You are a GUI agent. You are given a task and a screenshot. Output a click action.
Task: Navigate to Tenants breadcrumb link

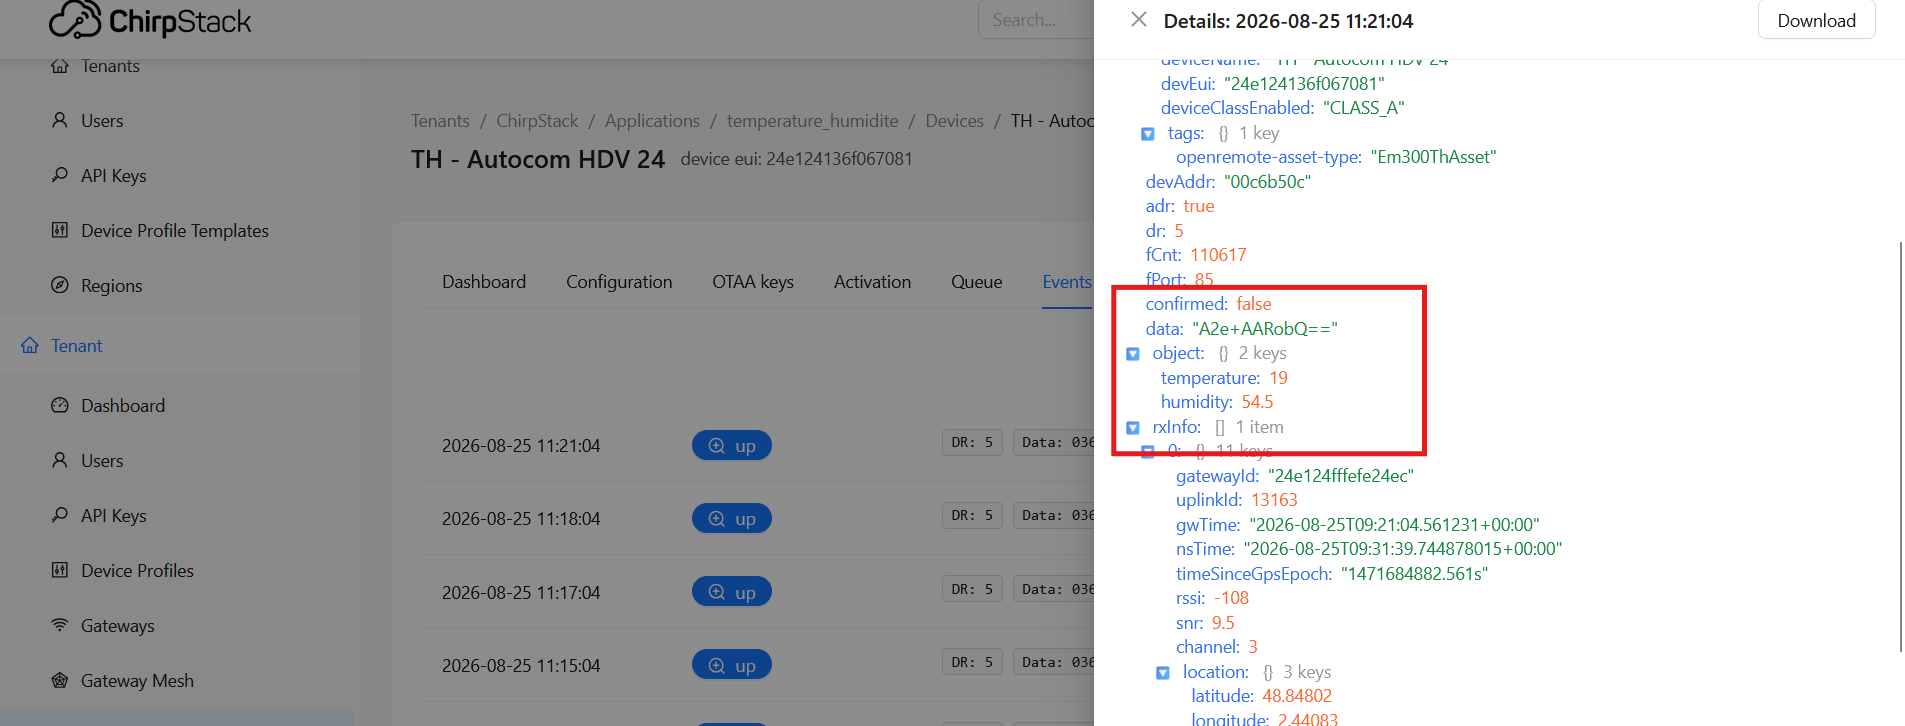(440, 121)
